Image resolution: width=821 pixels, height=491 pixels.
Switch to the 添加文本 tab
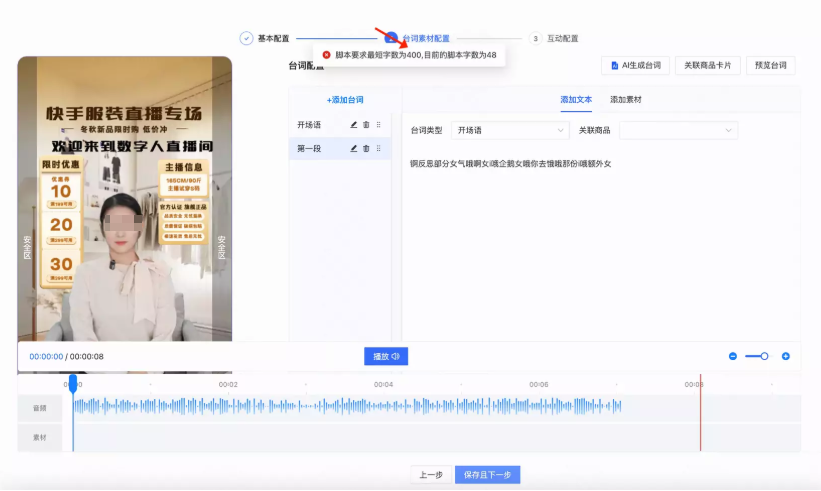(x=576, y=99)
